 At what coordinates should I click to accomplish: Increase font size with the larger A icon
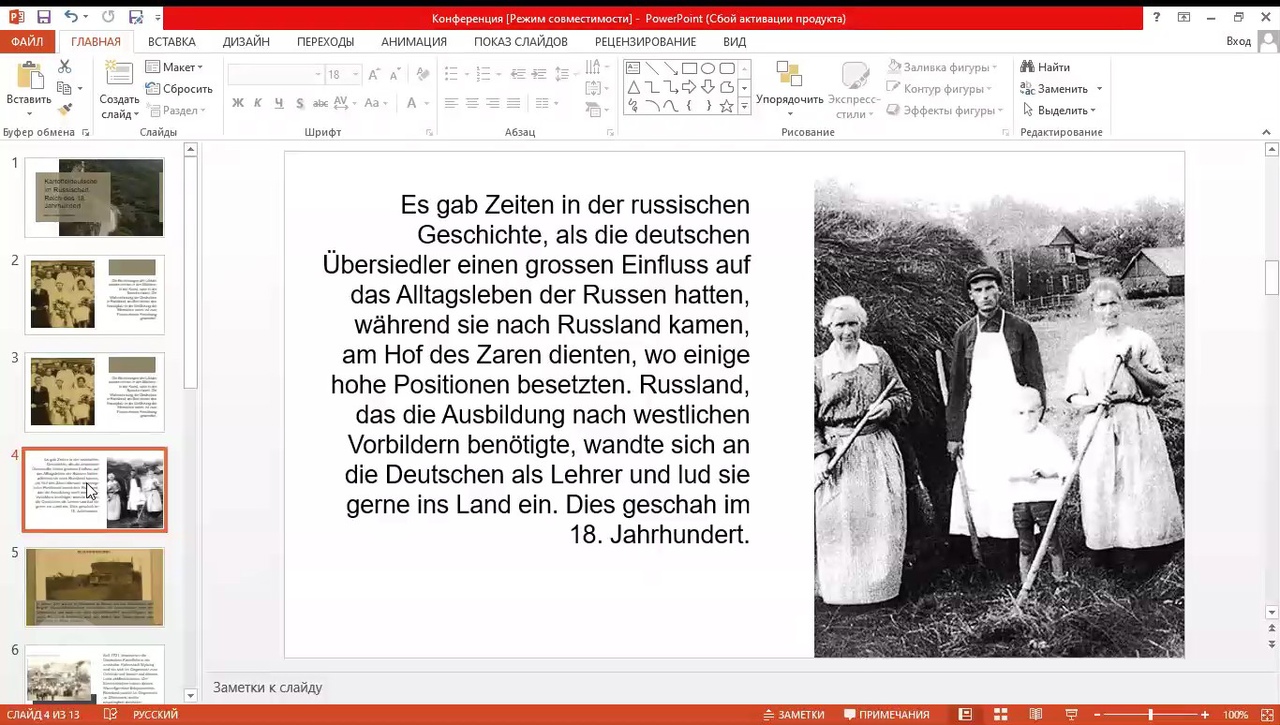[374, 75]
